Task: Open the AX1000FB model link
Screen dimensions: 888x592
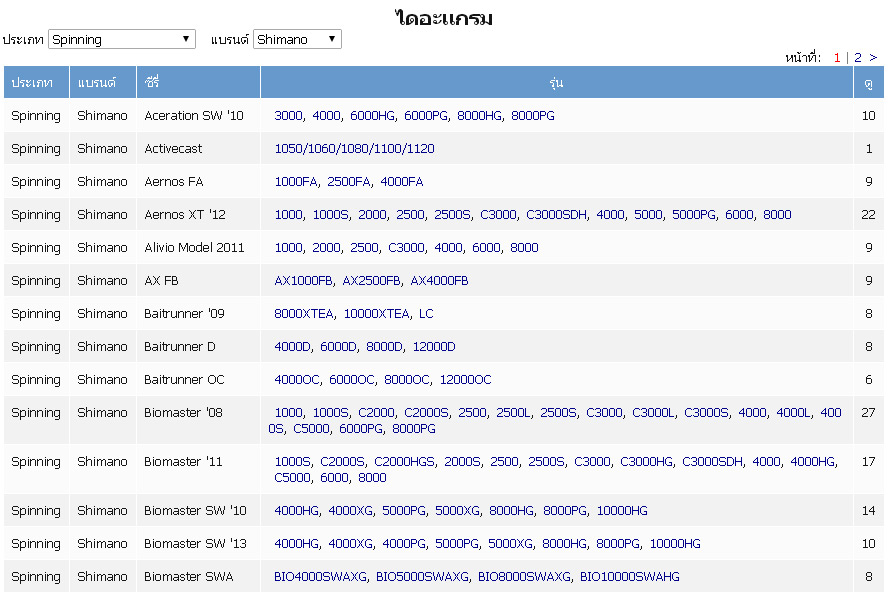Action: coord(304,280)
